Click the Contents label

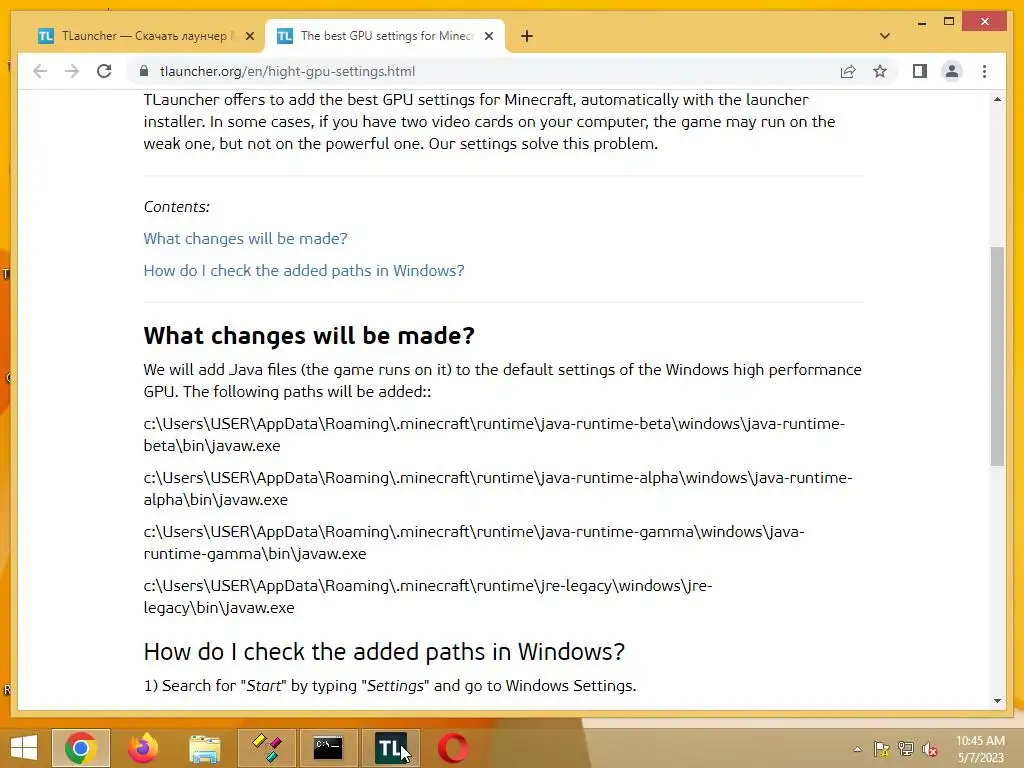click(177, 206)
